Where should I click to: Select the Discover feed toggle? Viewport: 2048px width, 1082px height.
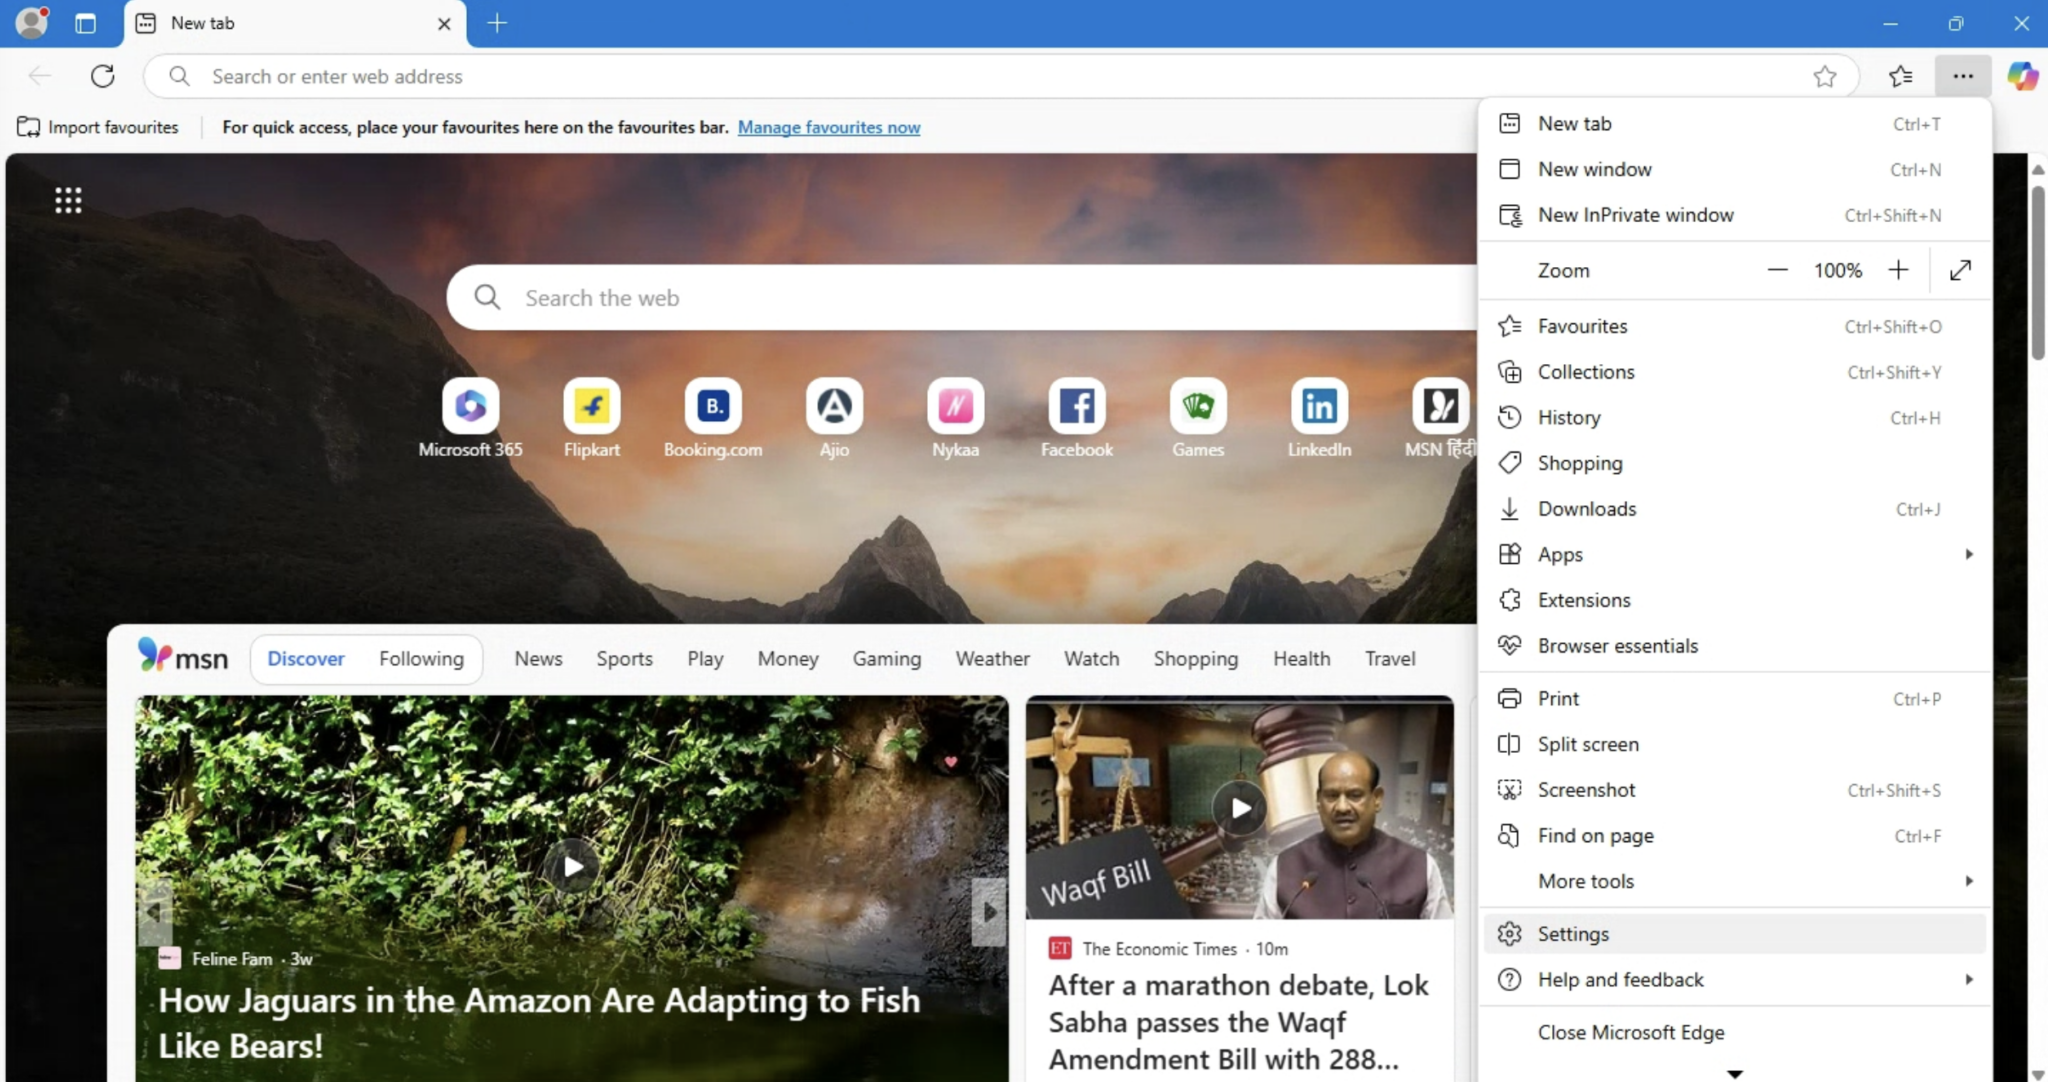pyautogui.click(x=305, y=659)
